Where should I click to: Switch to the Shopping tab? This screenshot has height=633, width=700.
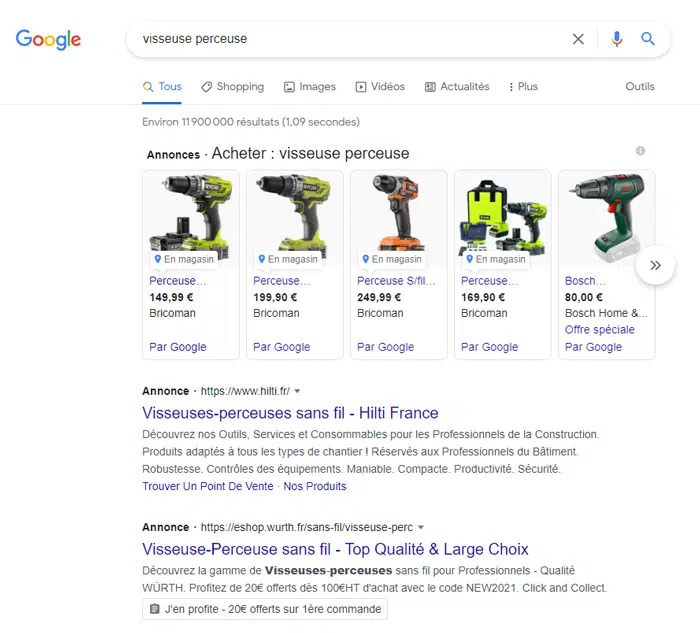233,87
